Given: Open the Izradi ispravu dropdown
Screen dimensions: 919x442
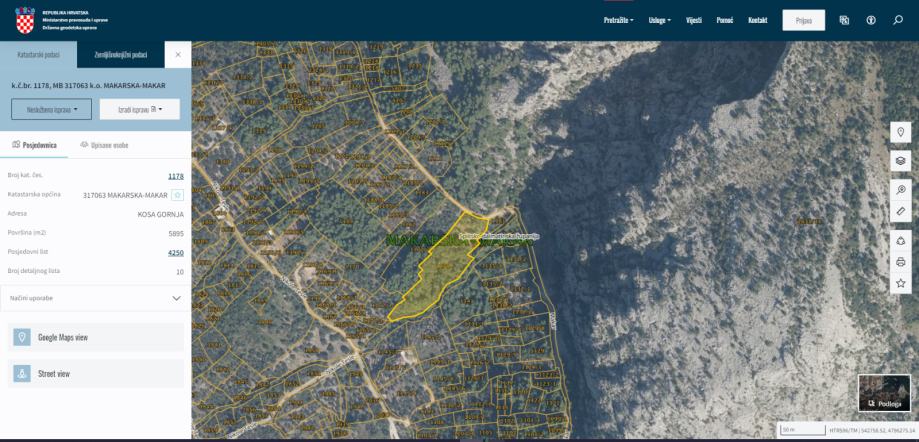Looking at the screenshot, I should tap(140, 109).
